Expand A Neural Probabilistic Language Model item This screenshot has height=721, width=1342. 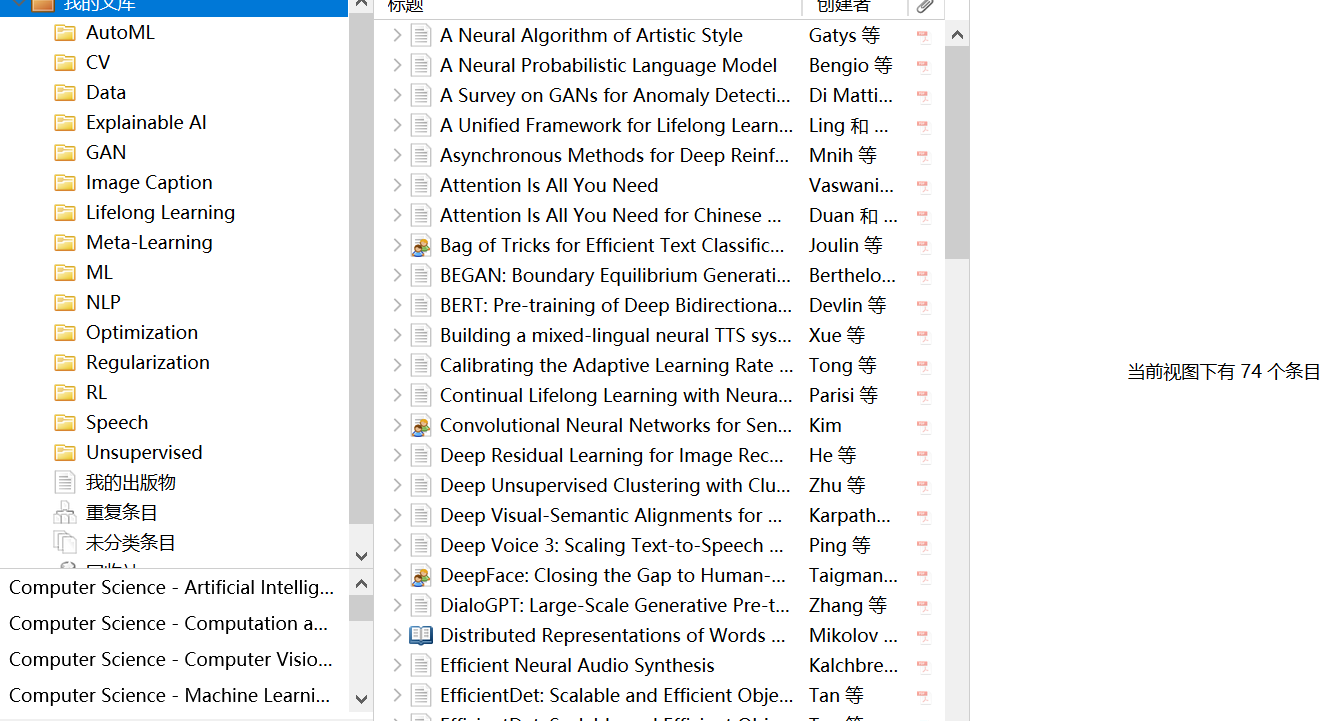(x=397, y=65)
